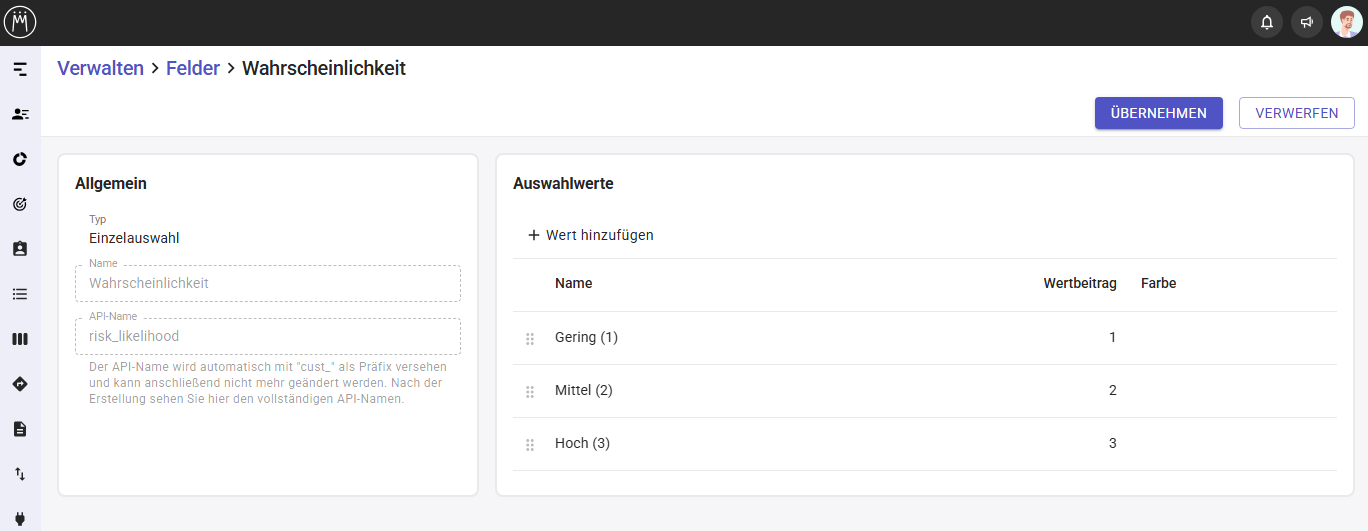Open the board columns sidebar icon
Screen dimensions: 1368x531
[x=20, y=339]
